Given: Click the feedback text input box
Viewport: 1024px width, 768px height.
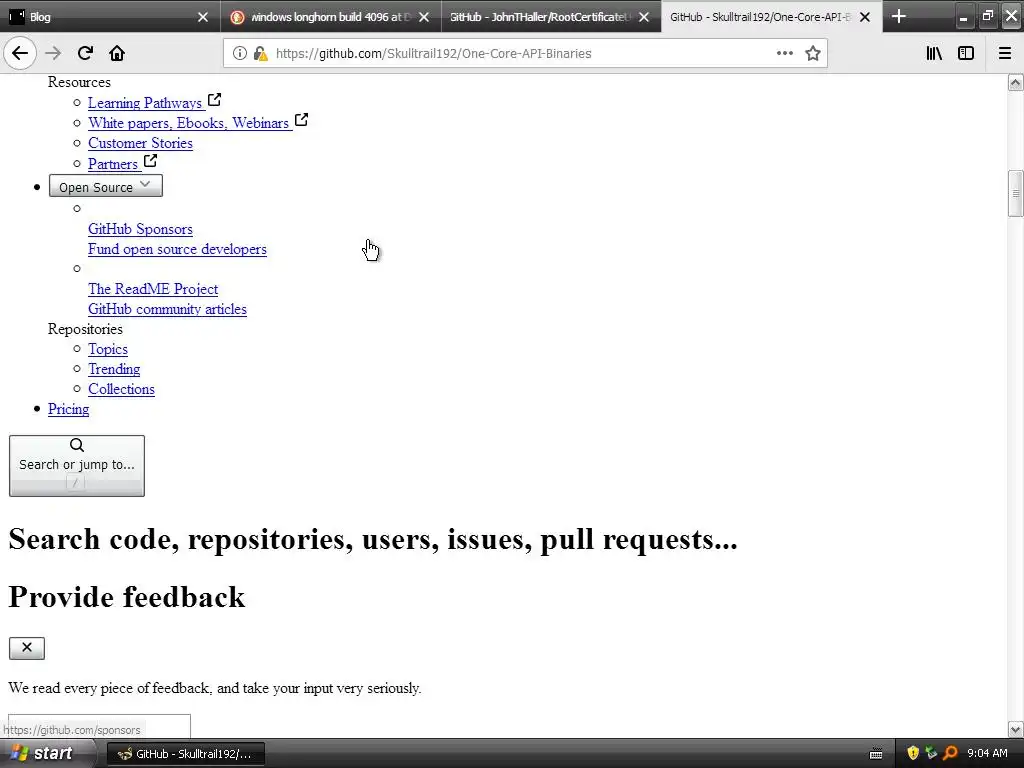Looking at the screenshot, I should [x=99, y=726].
